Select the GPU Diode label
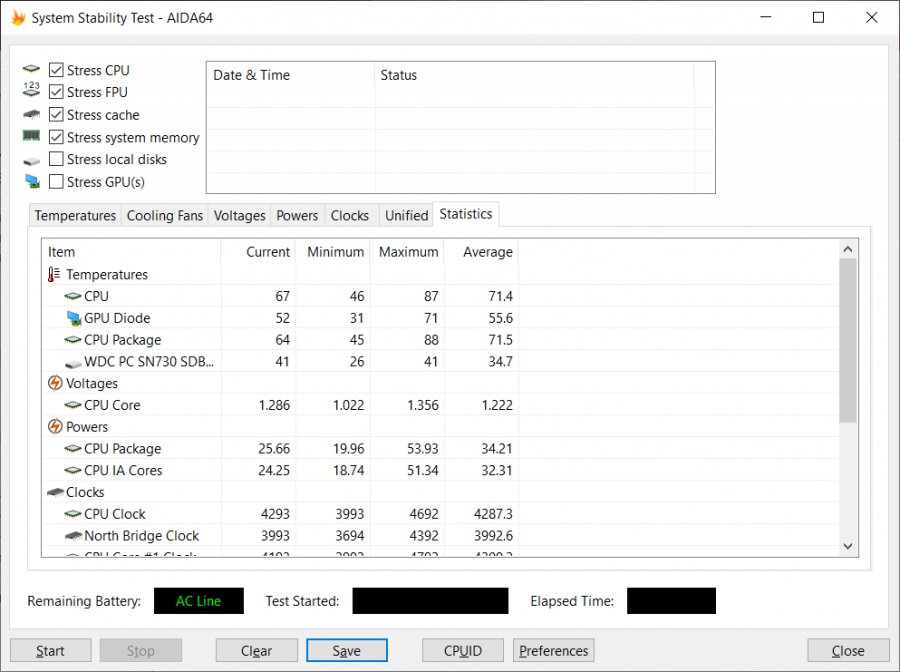Viewport: 900px width, 672px height. click(x=117, y=318)
